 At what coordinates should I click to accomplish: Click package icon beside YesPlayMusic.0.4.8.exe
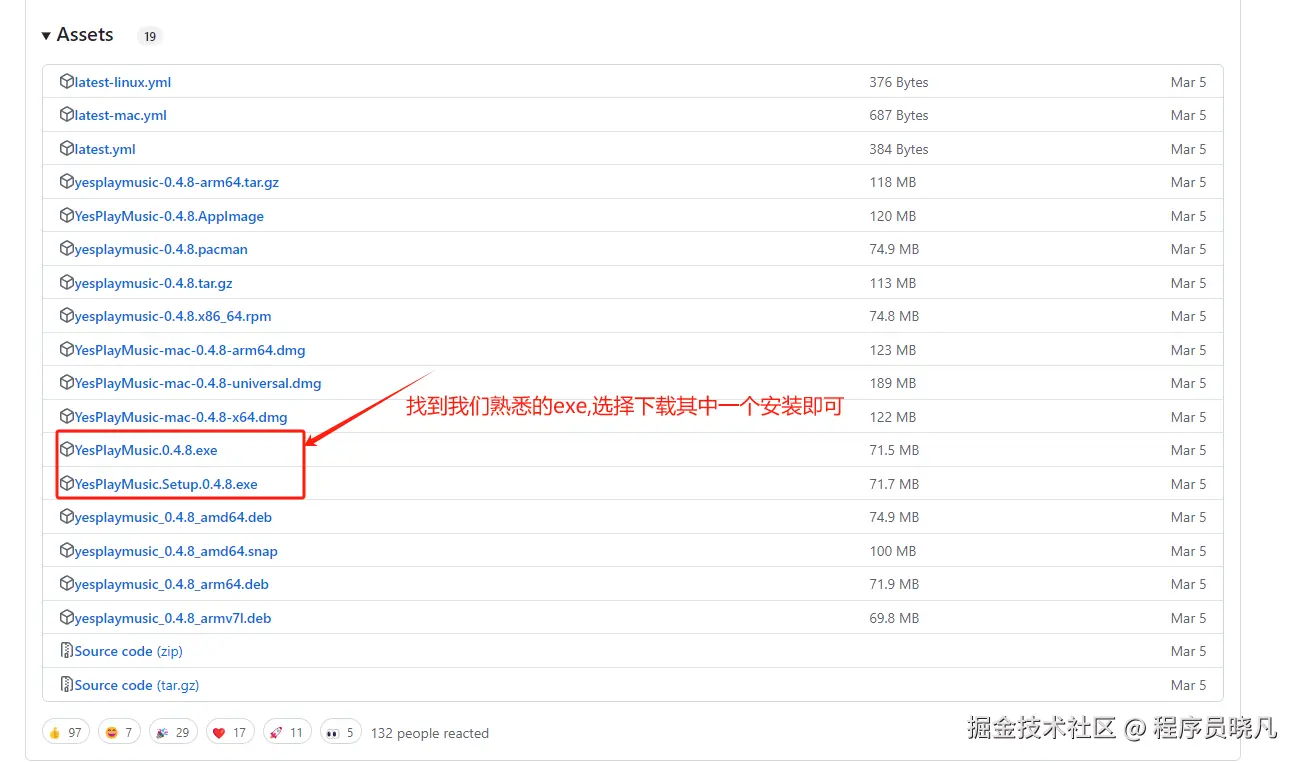coord(67,450)
